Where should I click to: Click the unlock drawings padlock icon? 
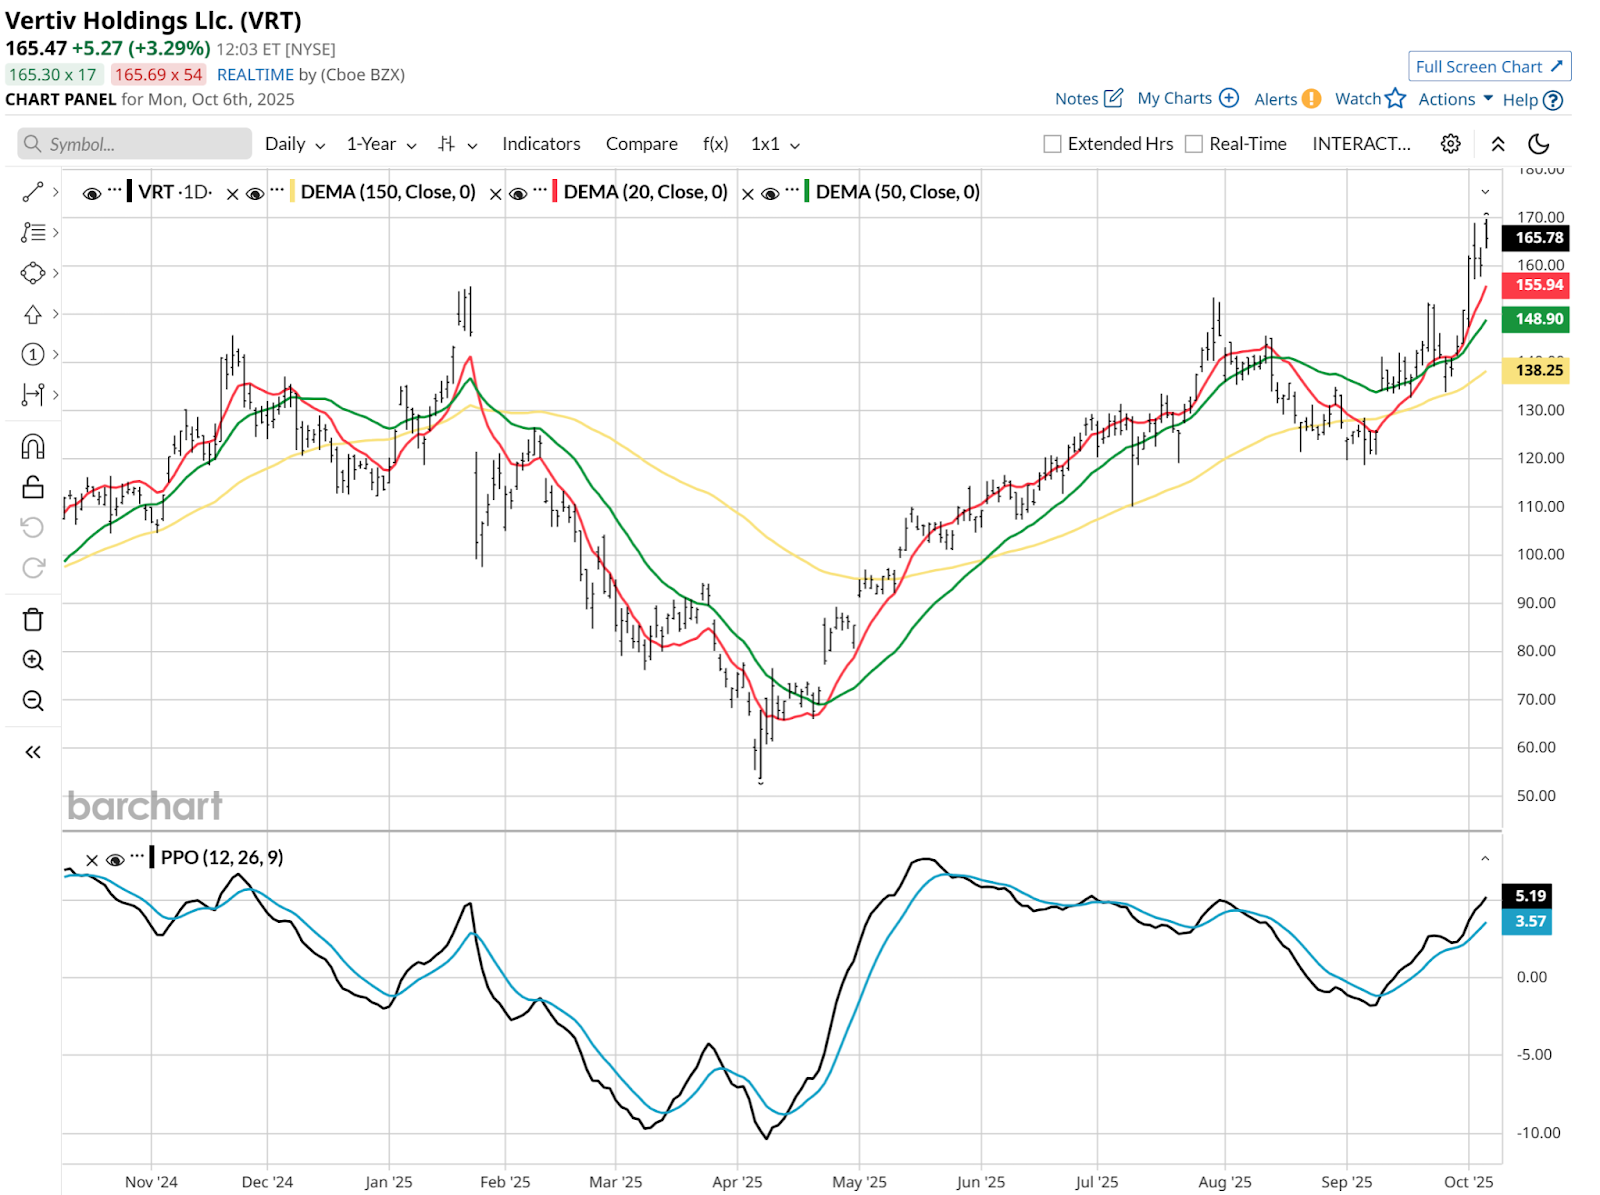click(33, 487)
